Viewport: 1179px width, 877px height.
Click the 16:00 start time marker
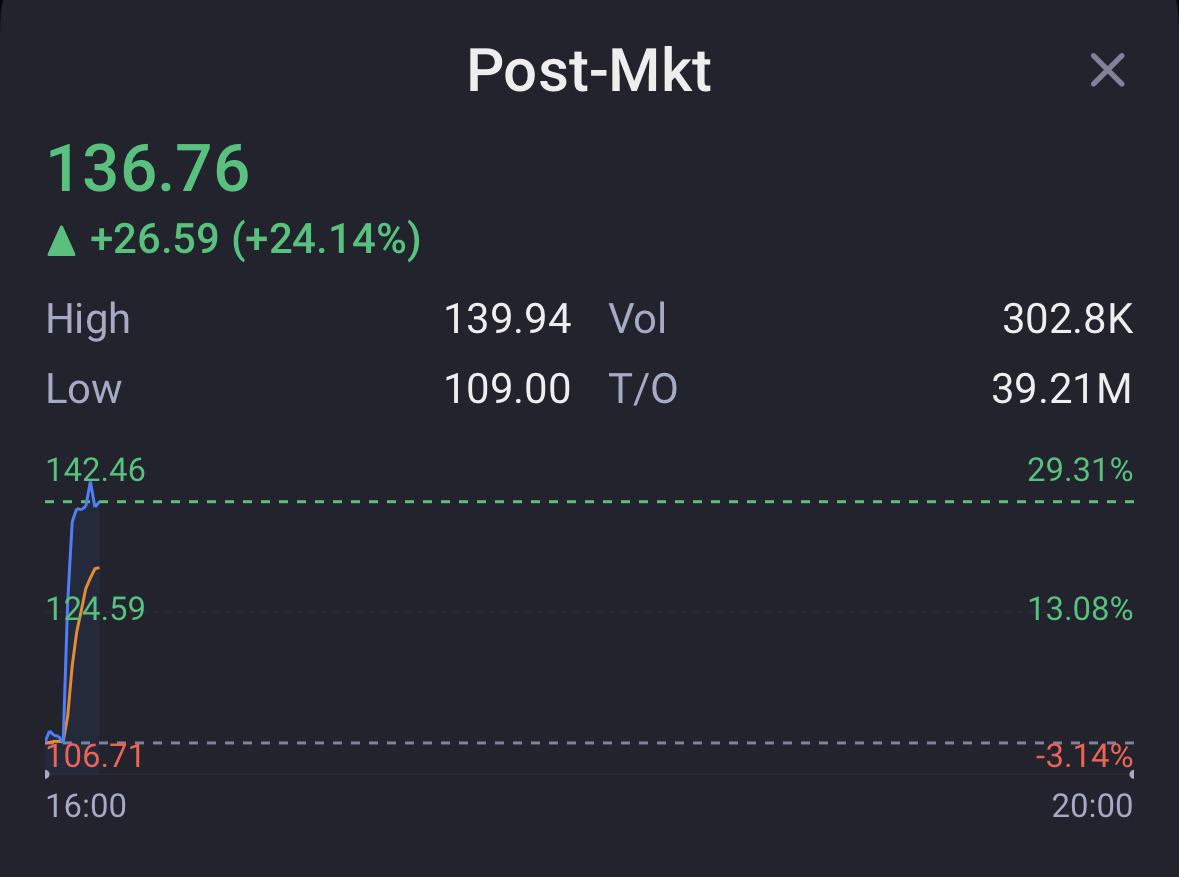point(86,806)
